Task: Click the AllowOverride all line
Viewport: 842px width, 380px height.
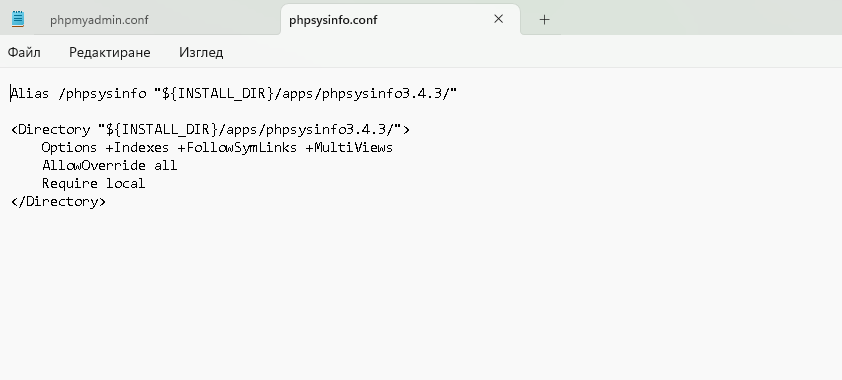Action: 110,165
